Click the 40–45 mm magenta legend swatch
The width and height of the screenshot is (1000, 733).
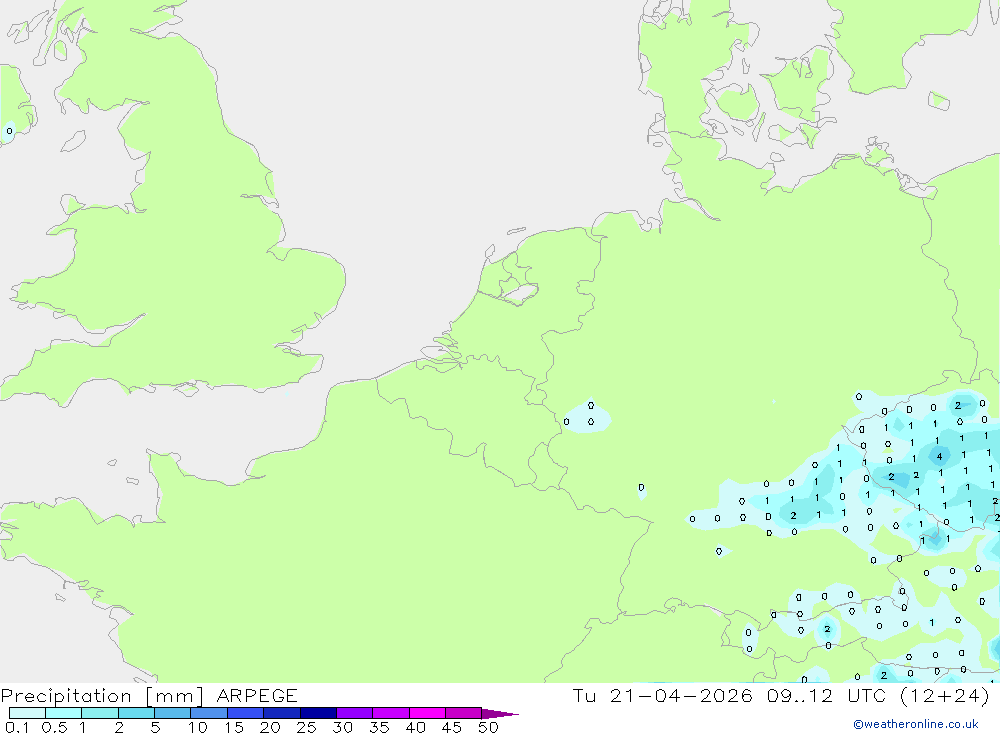[x=427, y=713]
